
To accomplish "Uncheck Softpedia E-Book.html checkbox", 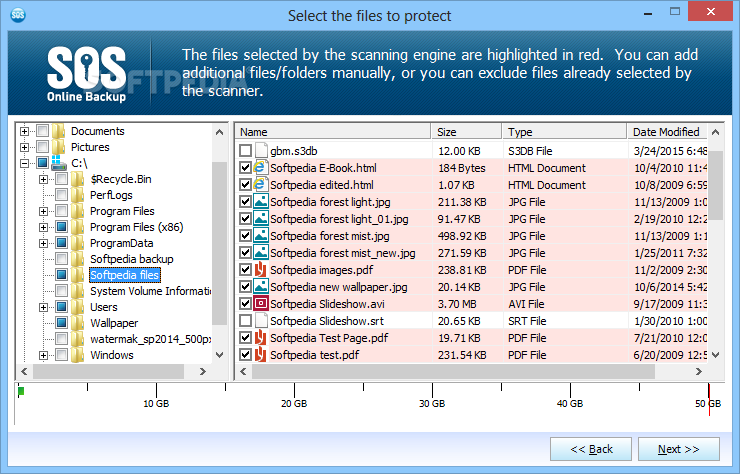I will click(x=245, y=168).
